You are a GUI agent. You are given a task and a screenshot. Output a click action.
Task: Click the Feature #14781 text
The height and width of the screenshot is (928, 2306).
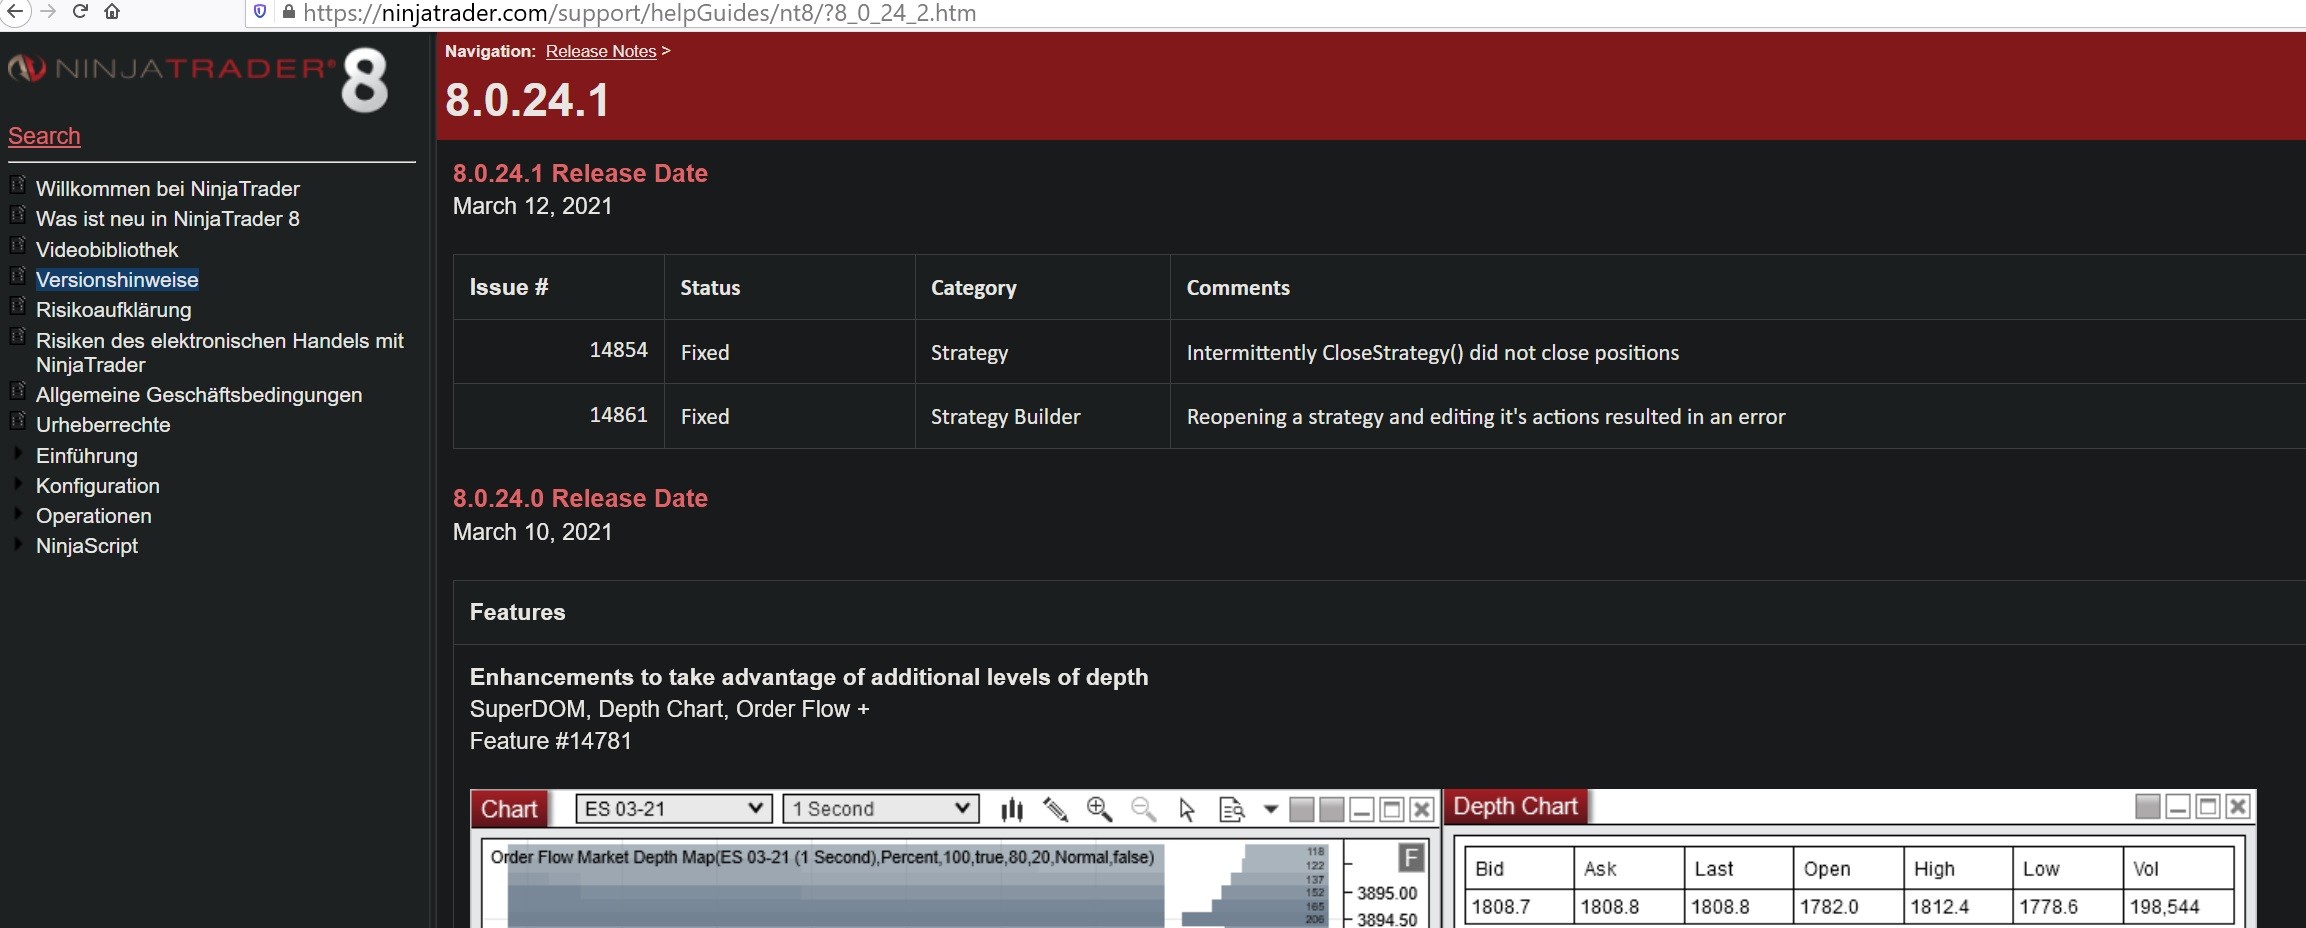pyautogui.click(x=551, y=741)
